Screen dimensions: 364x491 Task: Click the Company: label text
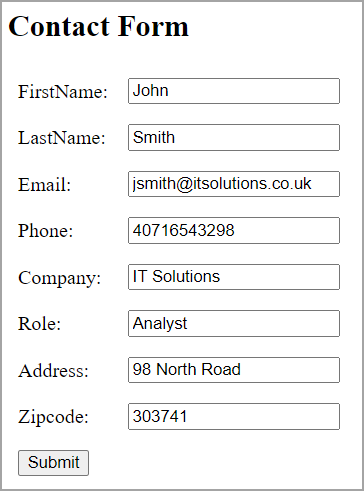60,278
